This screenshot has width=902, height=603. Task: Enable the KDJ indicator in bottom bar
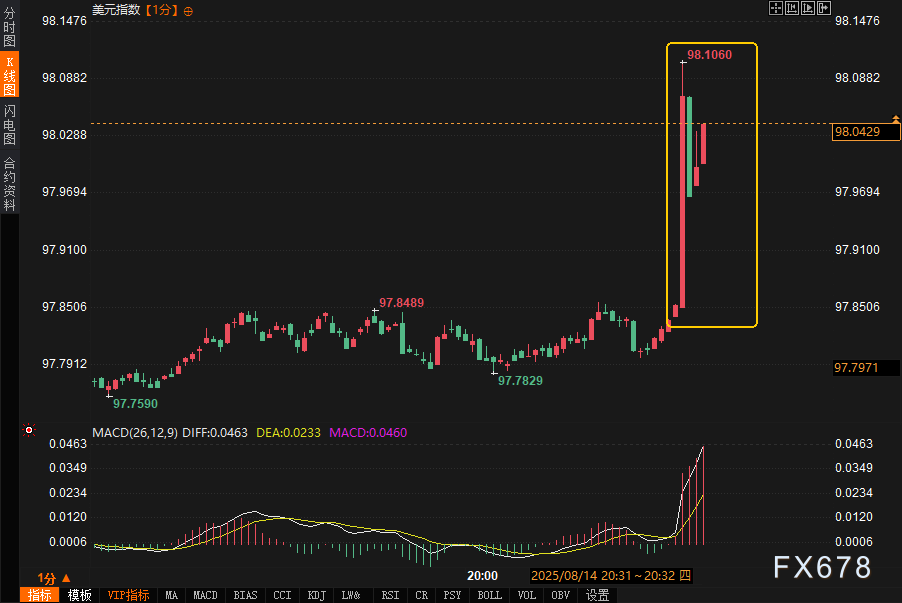[x=316, y=595]
